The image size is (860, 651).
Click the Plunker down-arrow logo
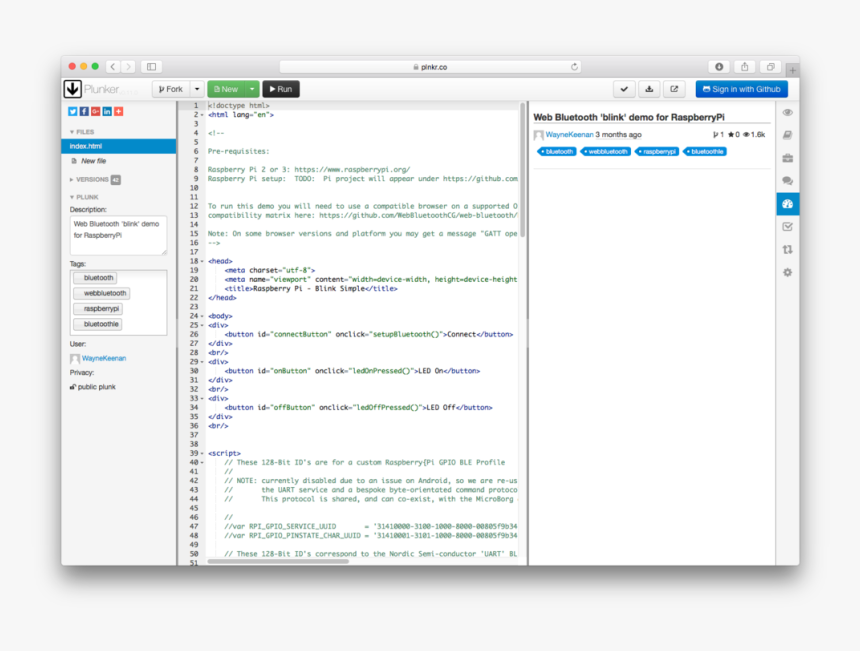pos(72,89)
